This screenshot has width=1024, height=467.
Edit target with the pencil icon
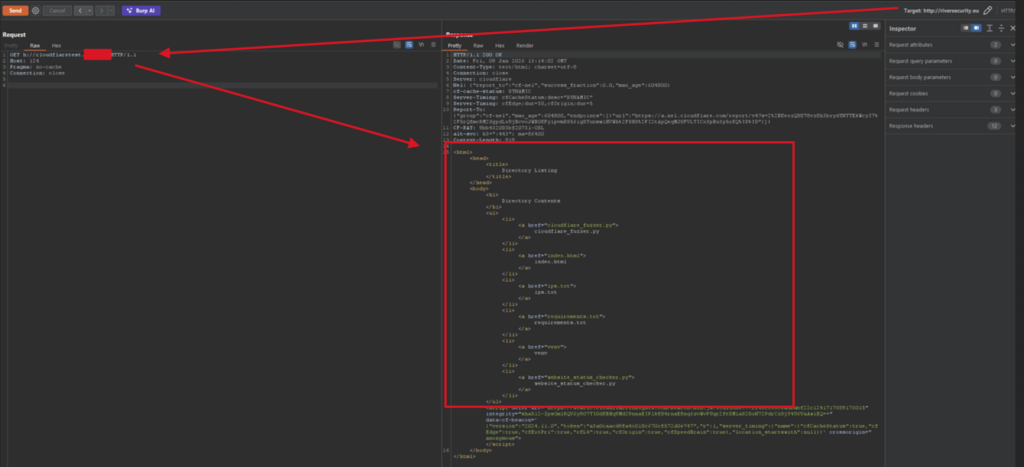(987, 10)
